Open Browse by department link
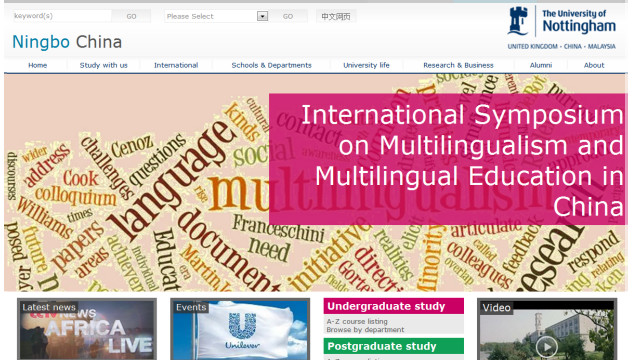 (365, 329)
